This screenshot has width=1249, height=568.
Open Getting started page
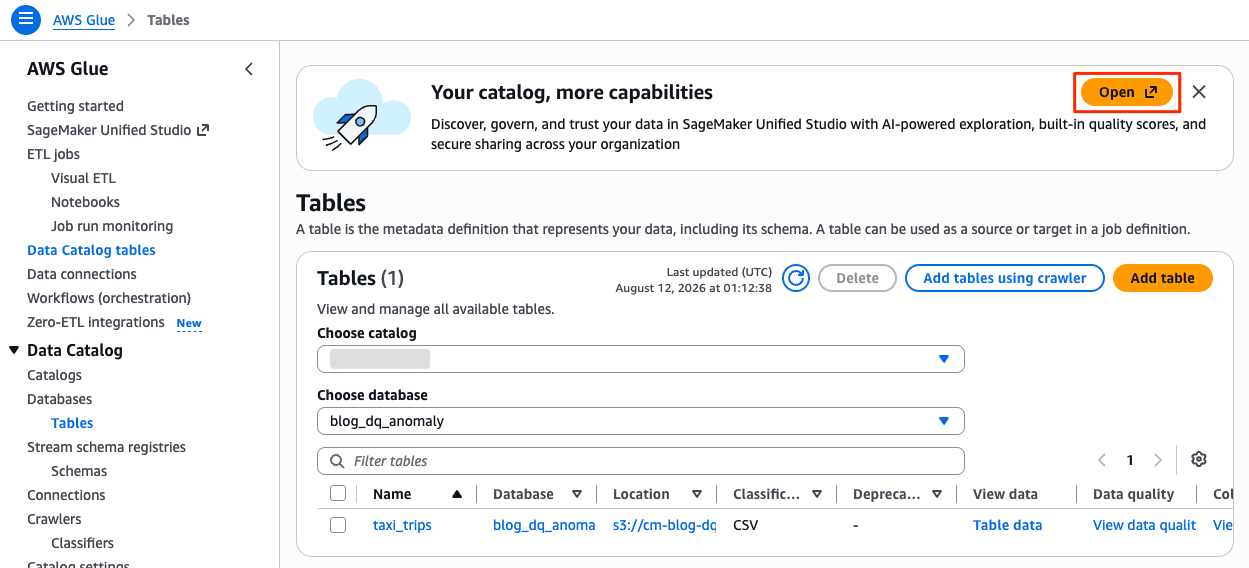point(75,106)
